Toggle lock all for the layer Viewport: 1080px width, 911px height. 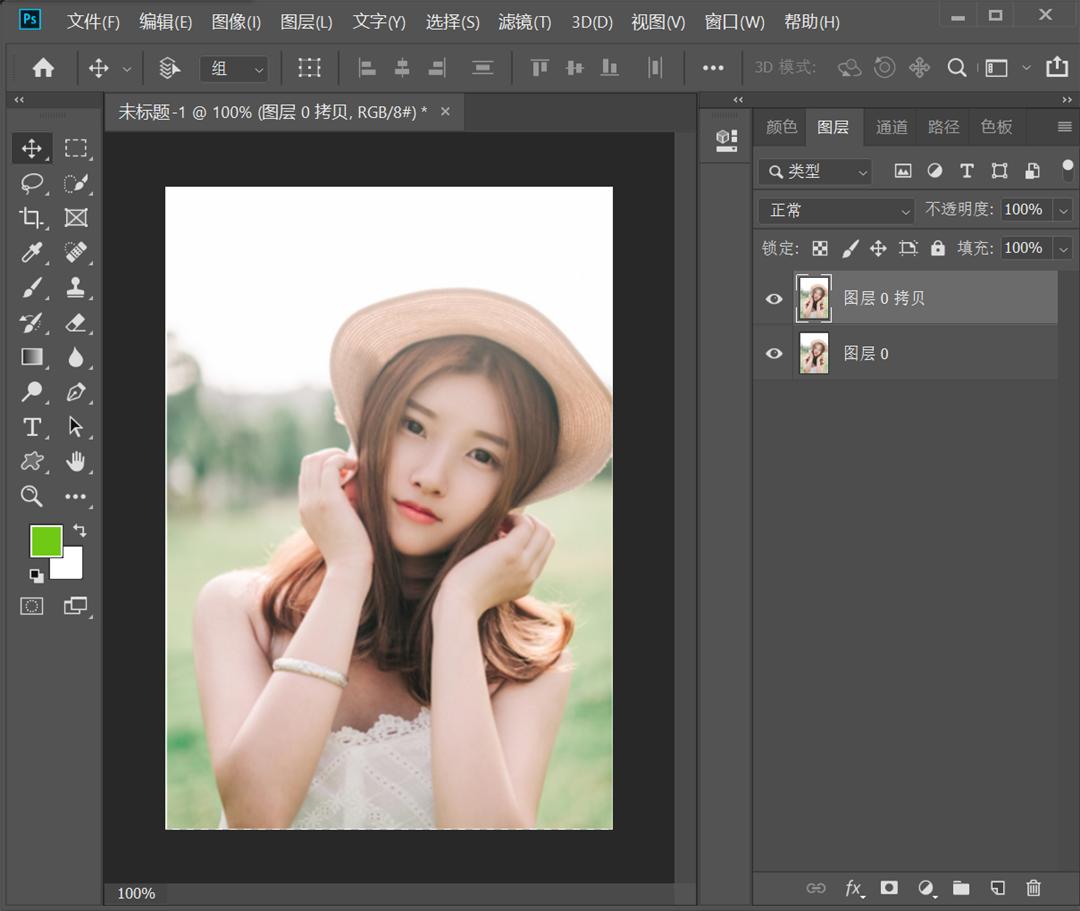(937, 248)
